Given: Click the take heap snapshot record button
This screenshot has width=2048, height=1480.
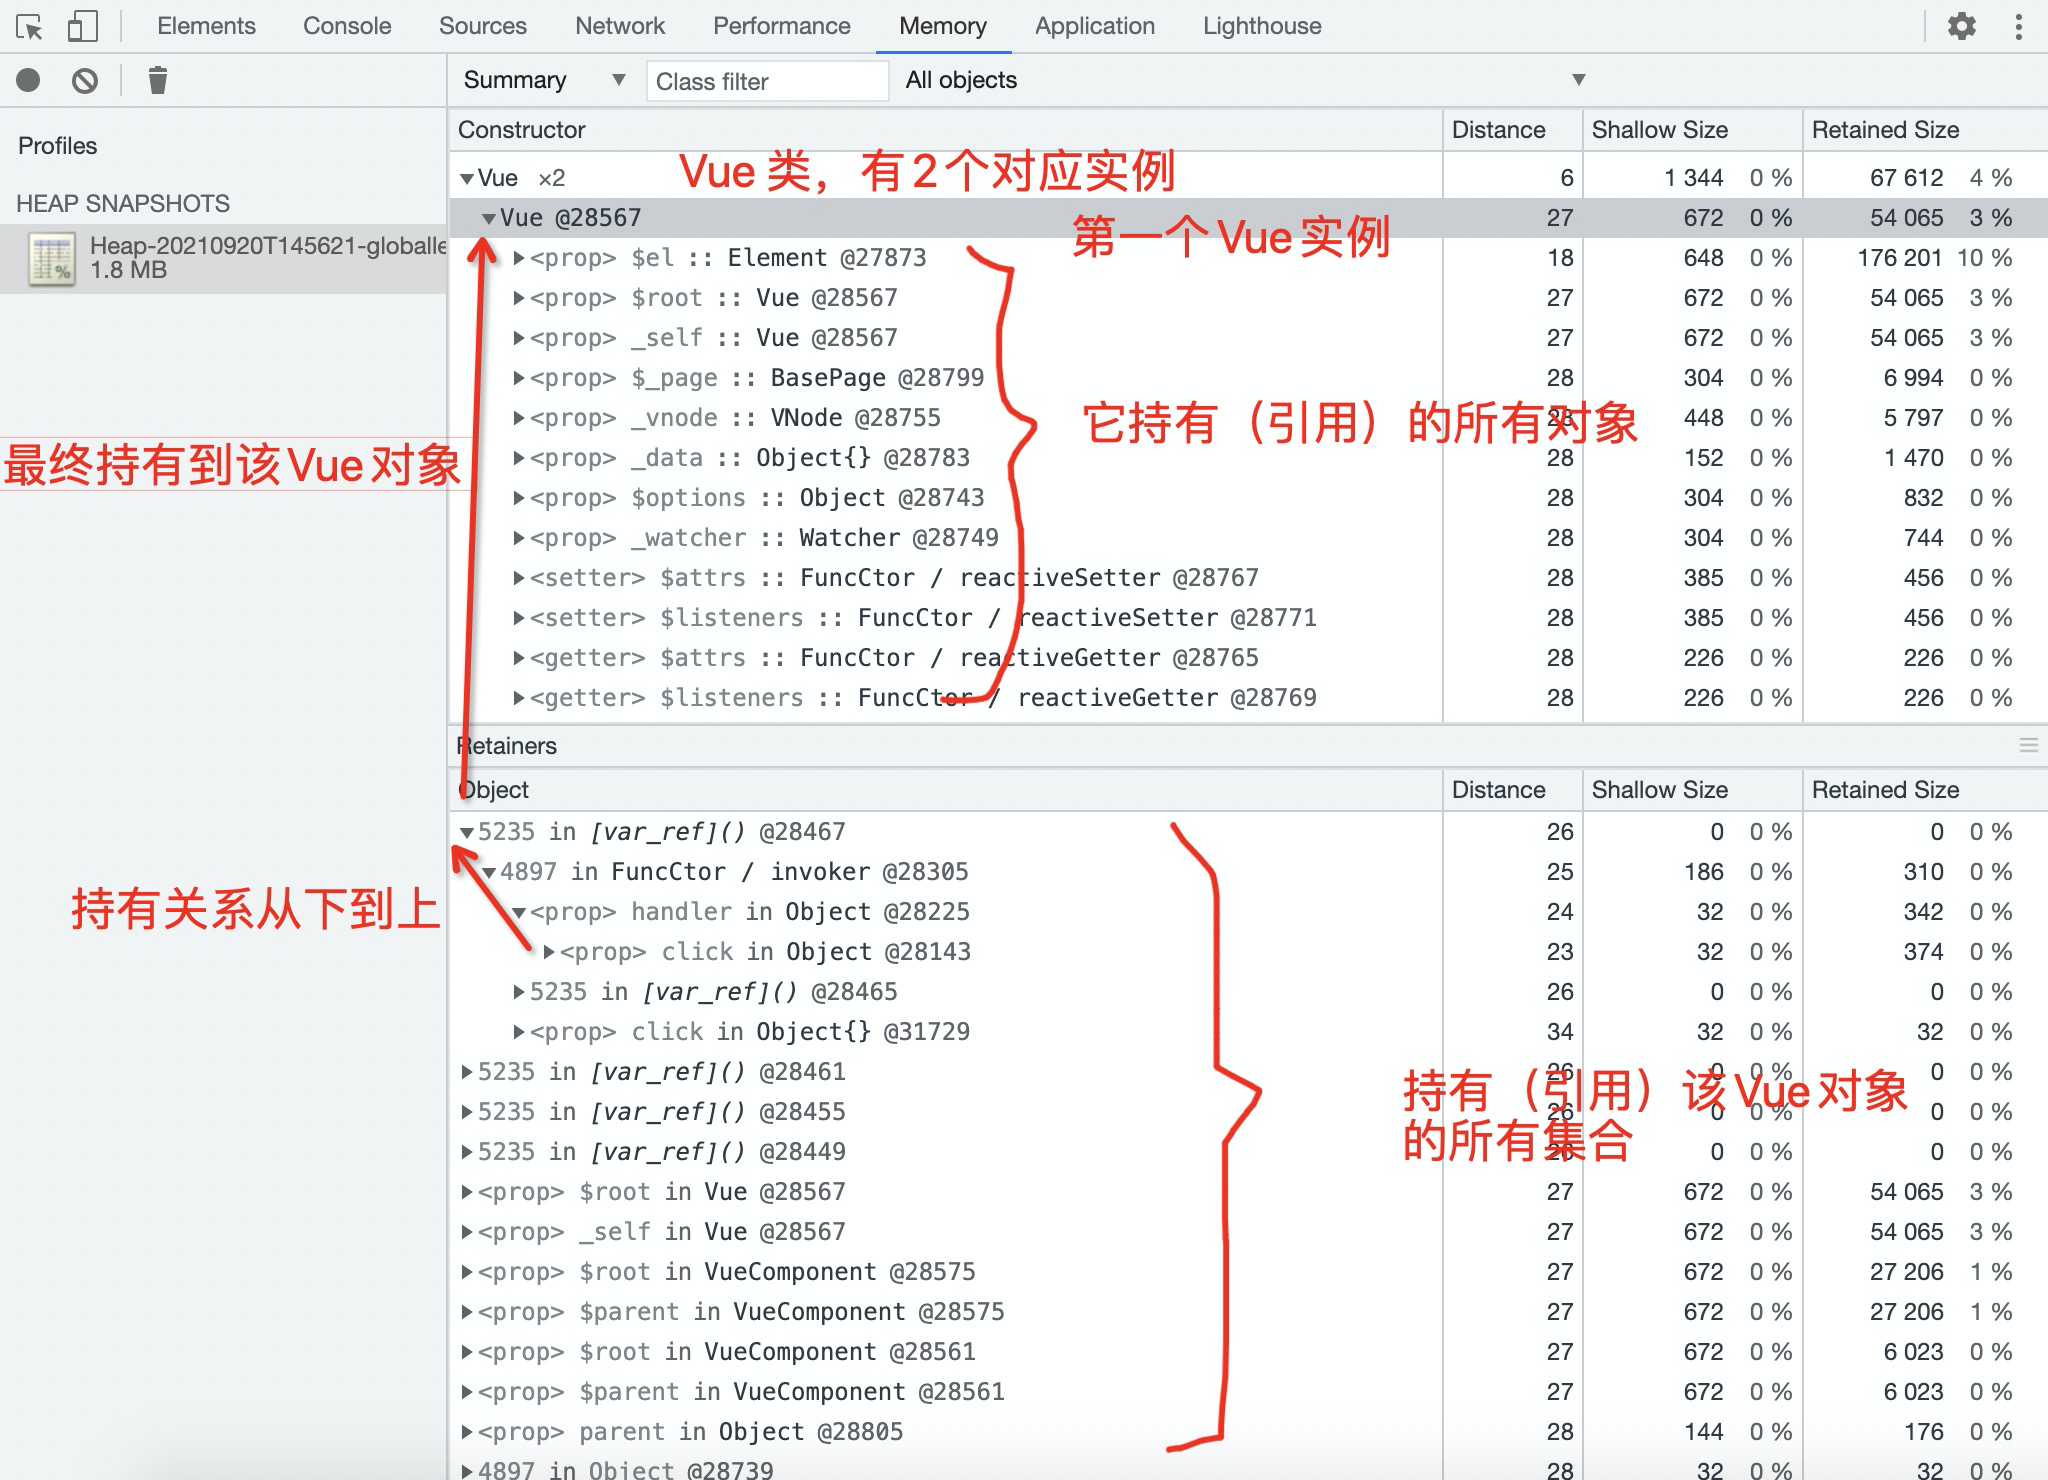Looking at the screenshot, I should (x=29, y=80).
